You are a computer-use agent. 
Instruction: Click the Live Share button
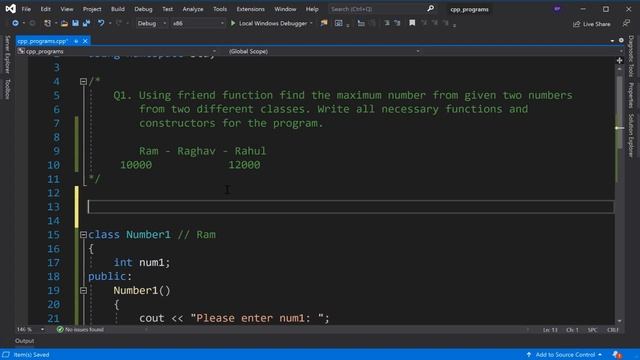pos(592,24)
